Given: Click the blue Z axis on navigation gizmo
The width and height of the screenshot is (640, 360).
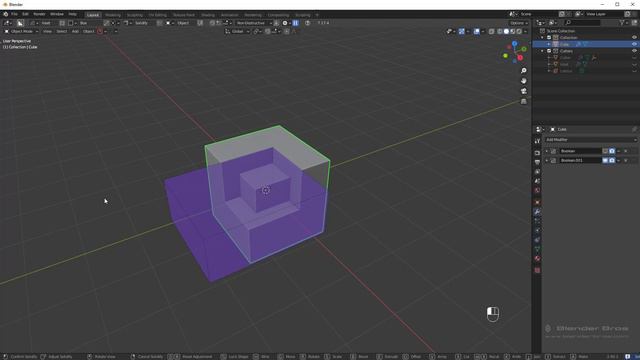Looking at the screenshot, I should pyautogui.click(x=515, y=43).
